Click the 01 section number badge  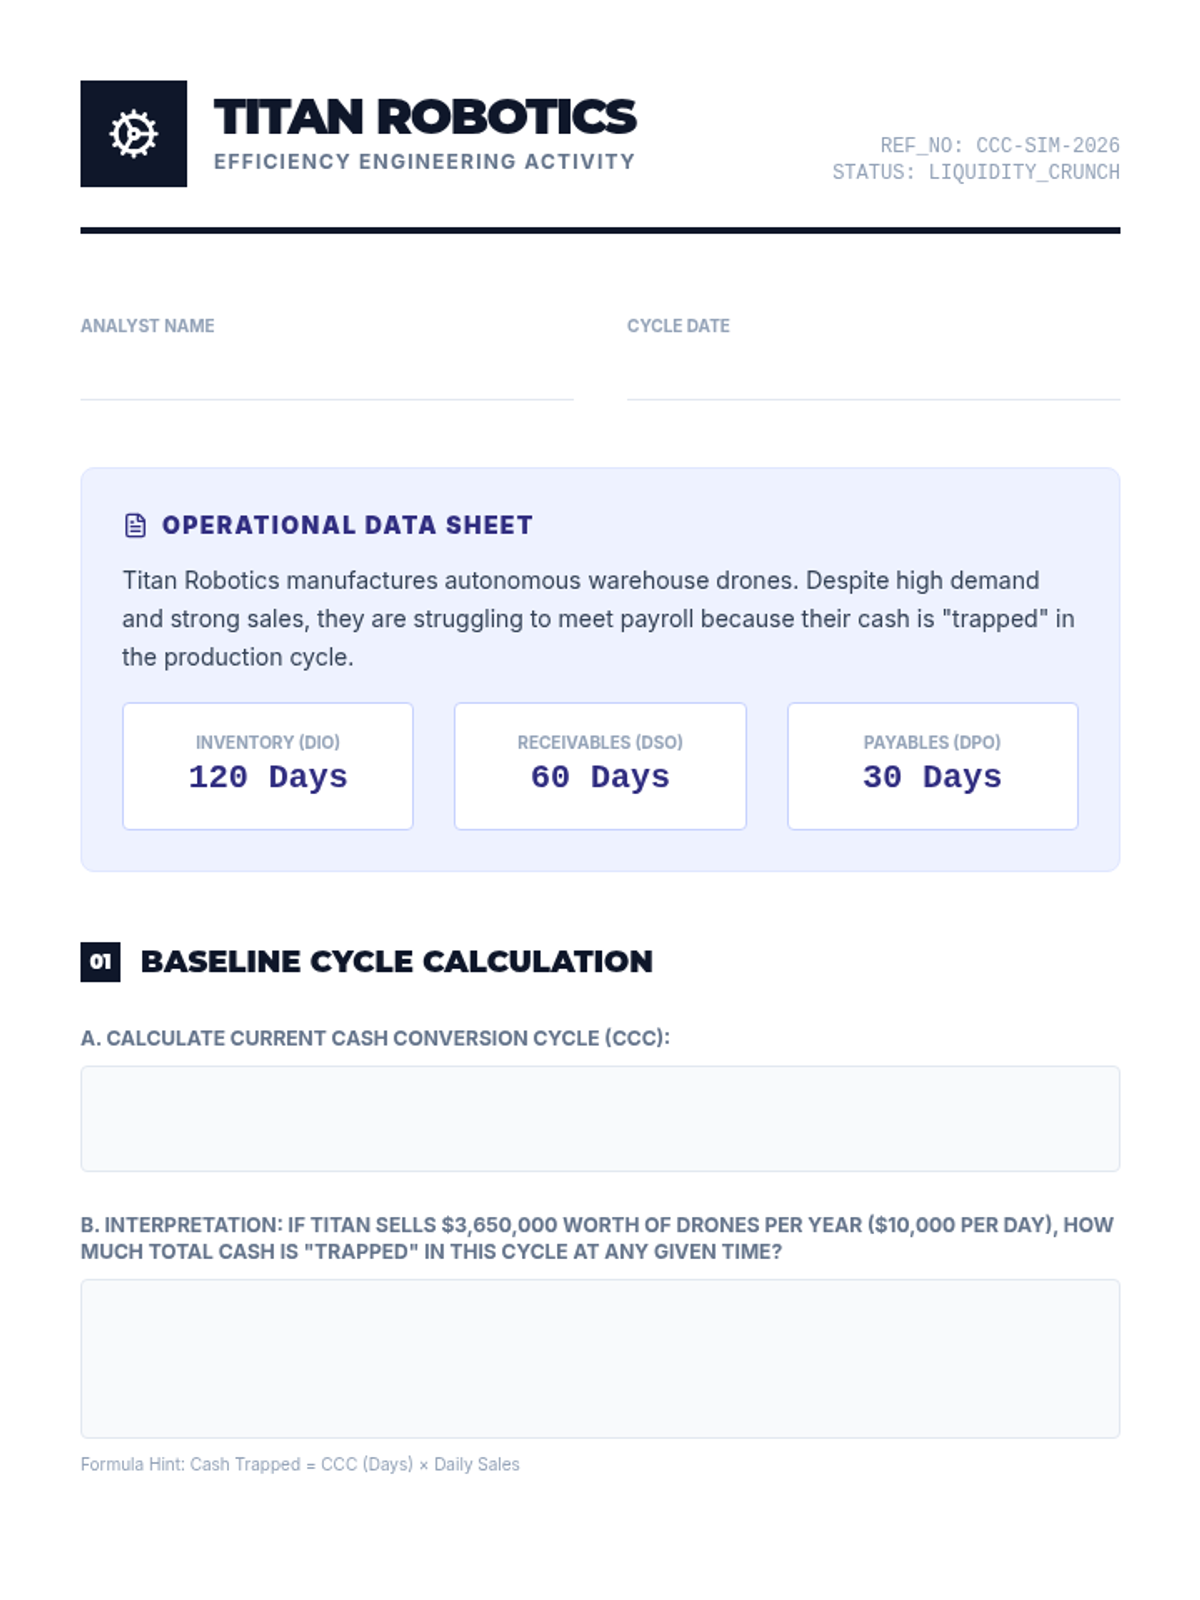100,962
